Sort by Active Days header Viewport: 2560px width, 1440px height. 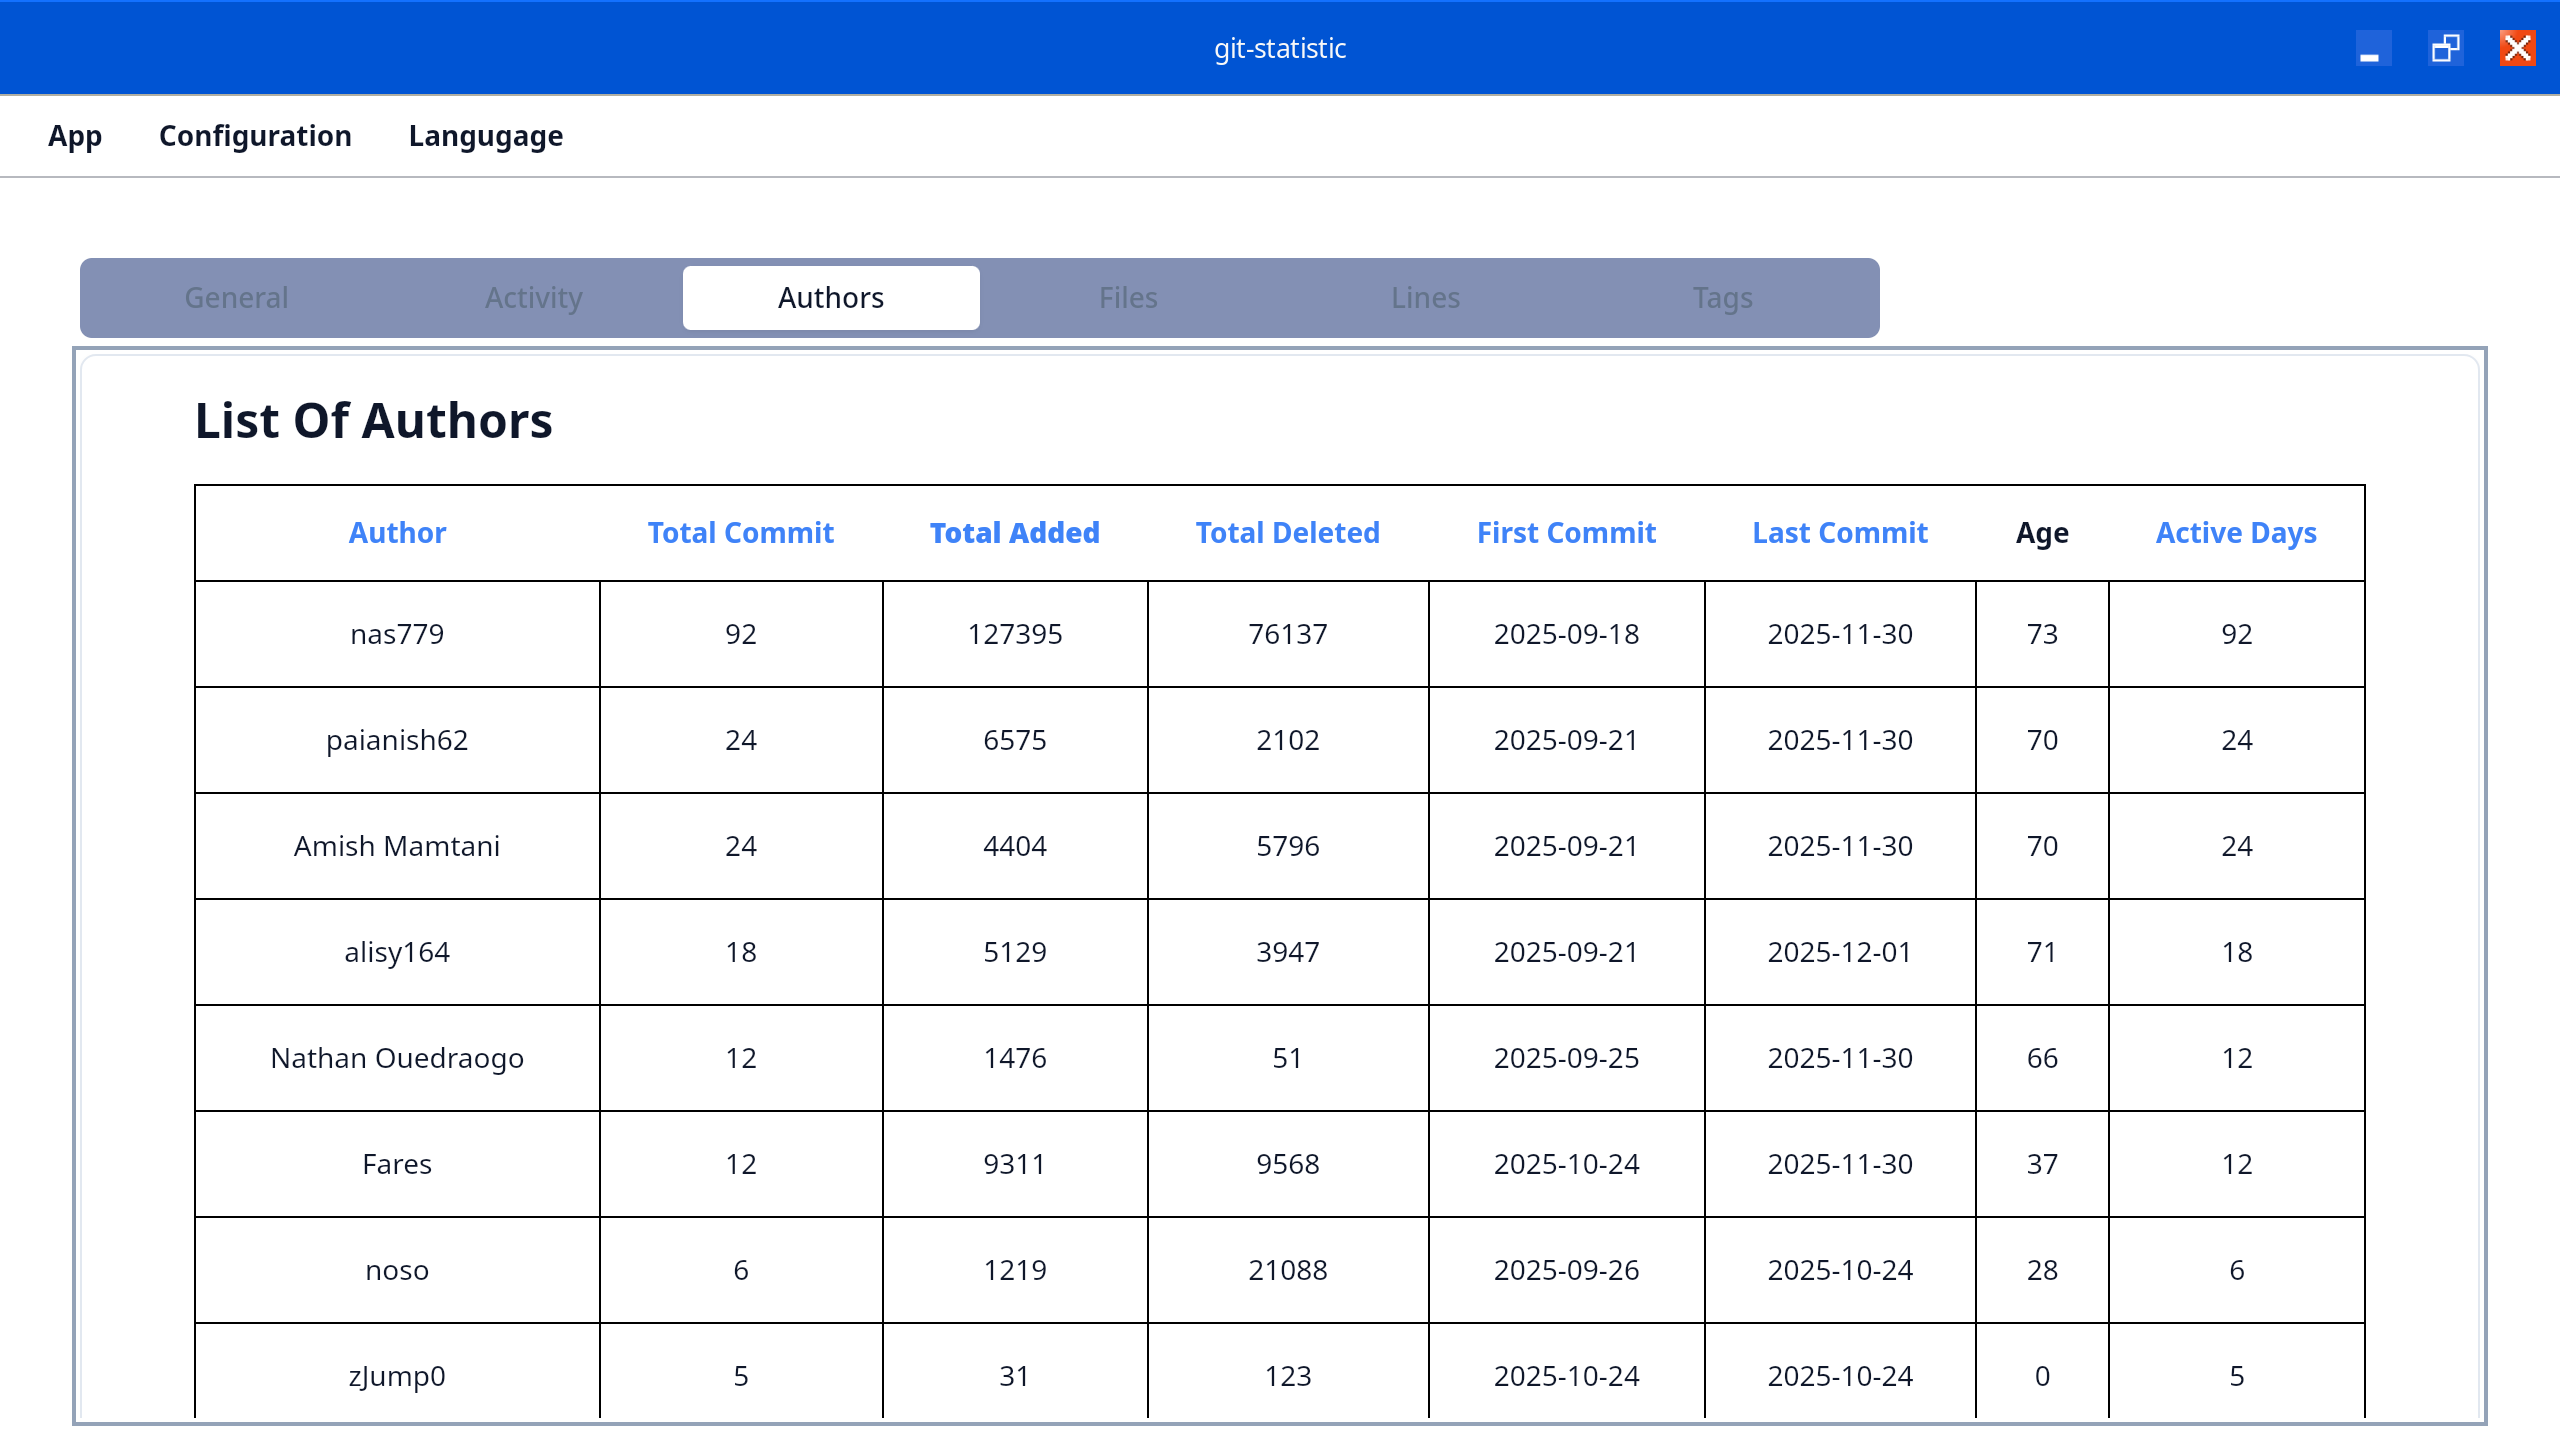[2236, 533]
